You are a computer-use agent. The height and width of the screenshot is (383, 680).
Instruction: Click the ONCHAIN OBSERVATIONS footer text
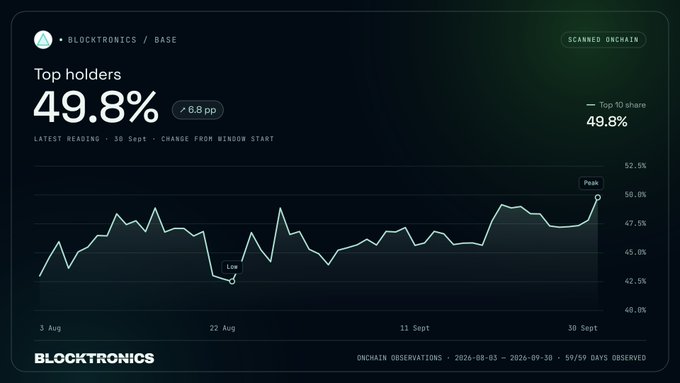click(x=501, y=358)
